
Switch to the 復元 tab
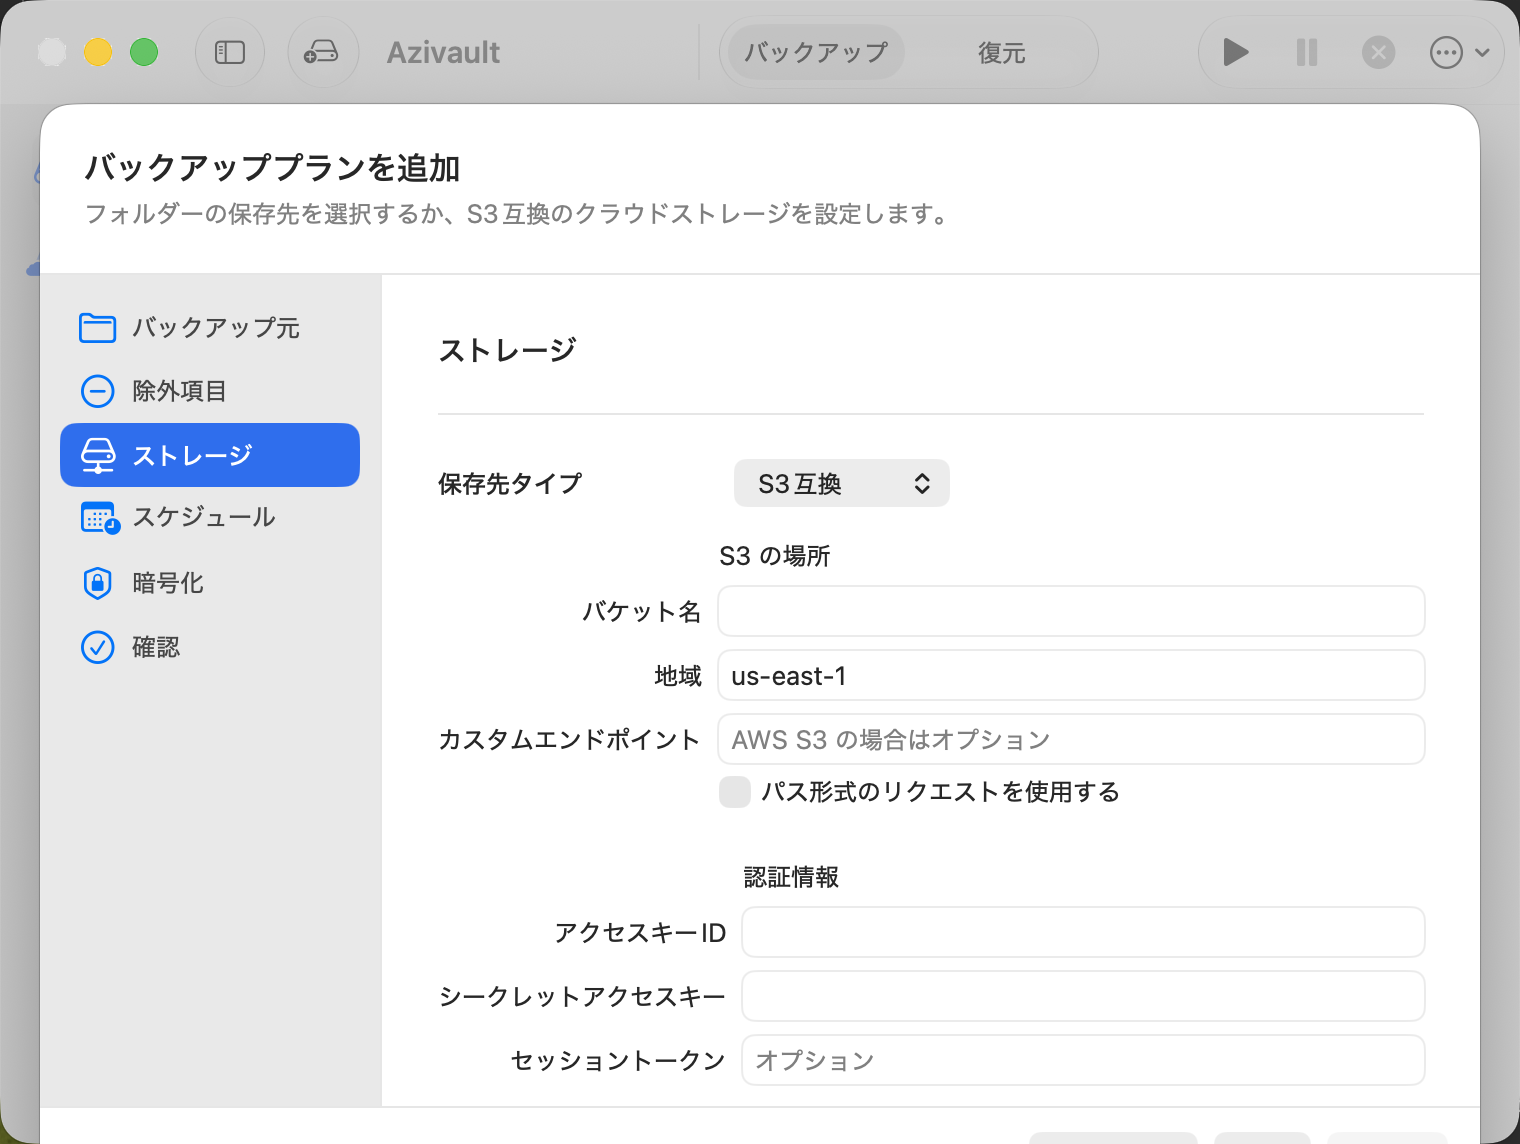(x=1001, y=52)
